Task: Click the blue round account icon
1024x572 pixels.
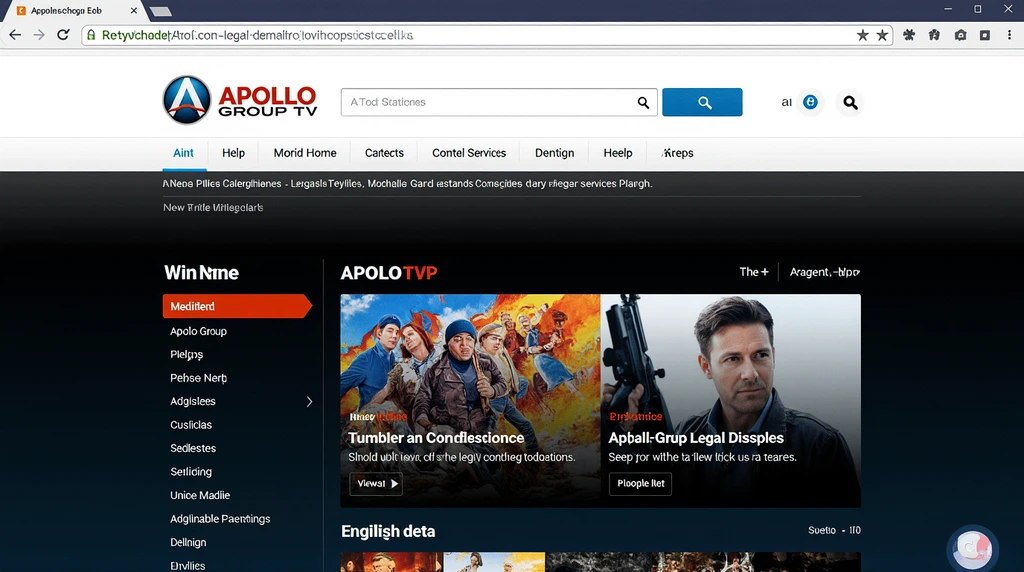Action: click(x=810, y=102)
